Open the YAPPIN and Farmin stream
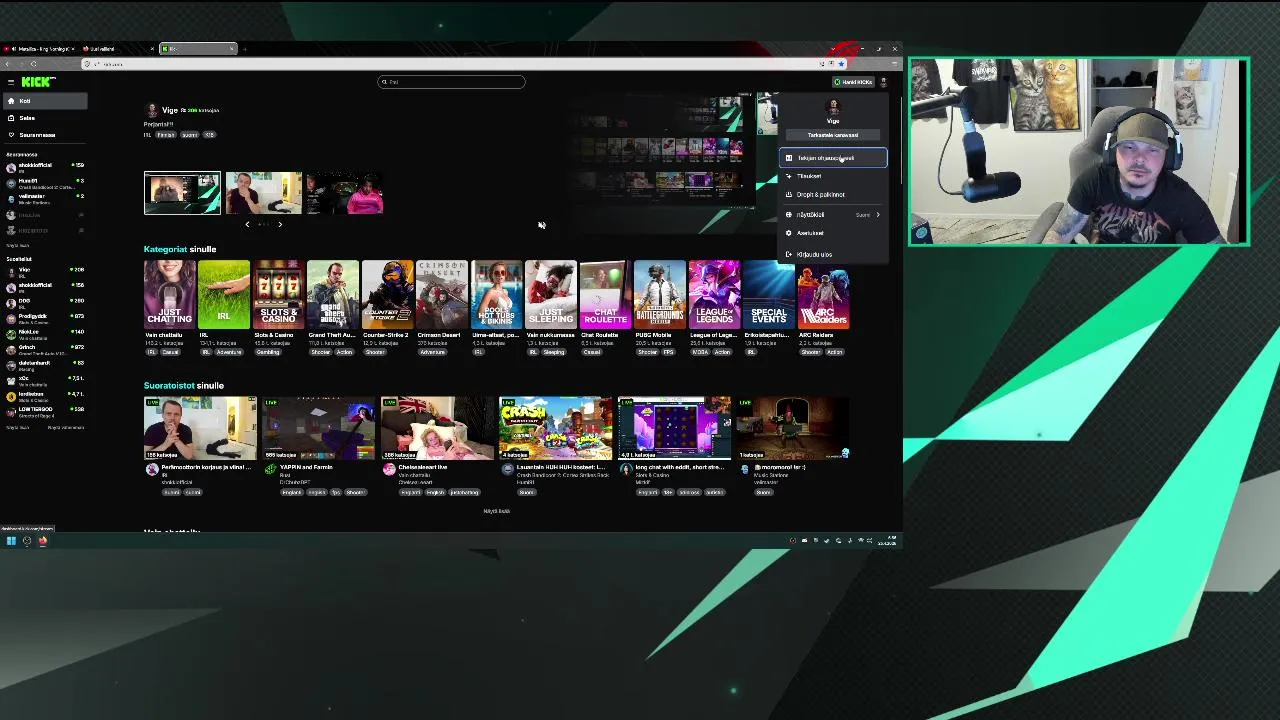The height and width of the screenshot is (720, 1280). tap(318, 428)
